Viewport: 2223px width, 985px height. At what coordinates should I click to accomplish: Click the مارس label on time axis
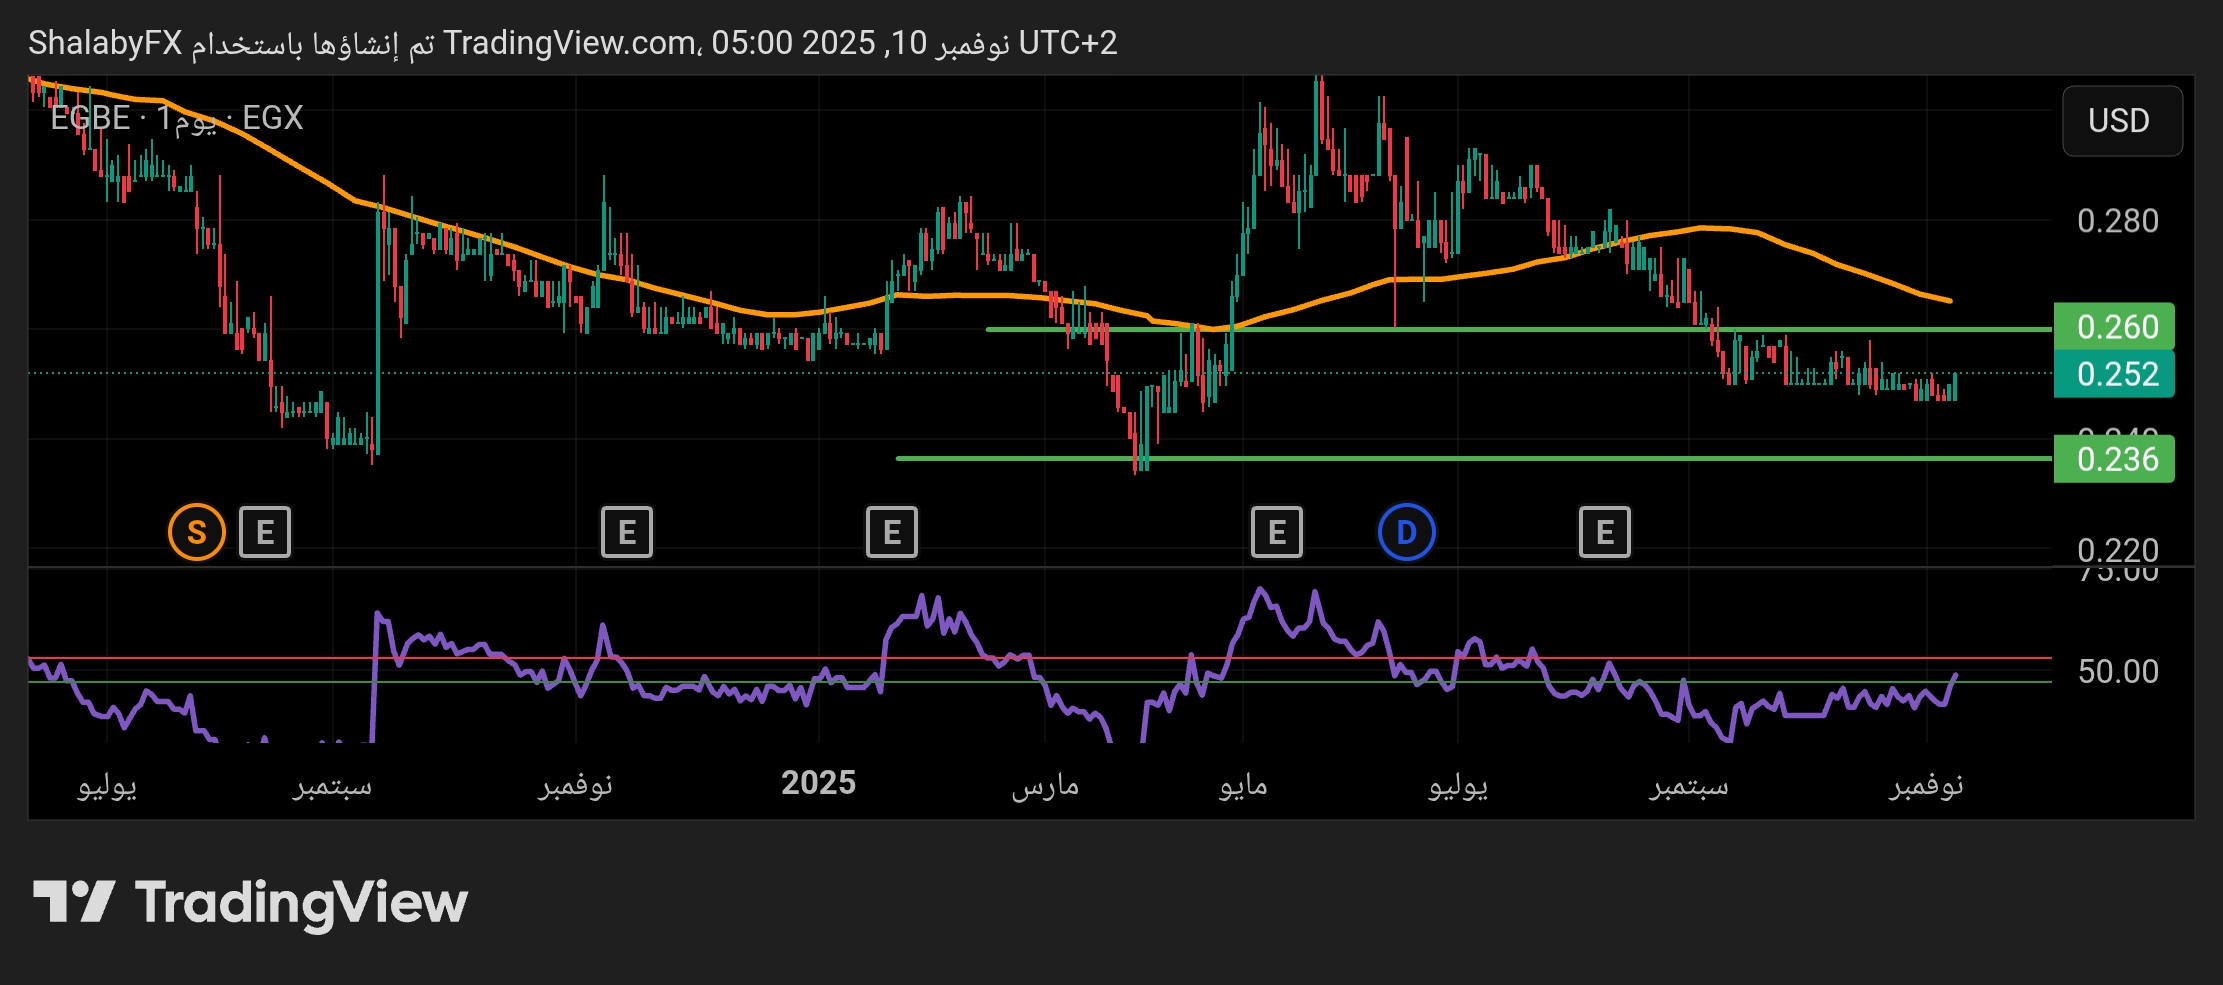pos(1045,785)
